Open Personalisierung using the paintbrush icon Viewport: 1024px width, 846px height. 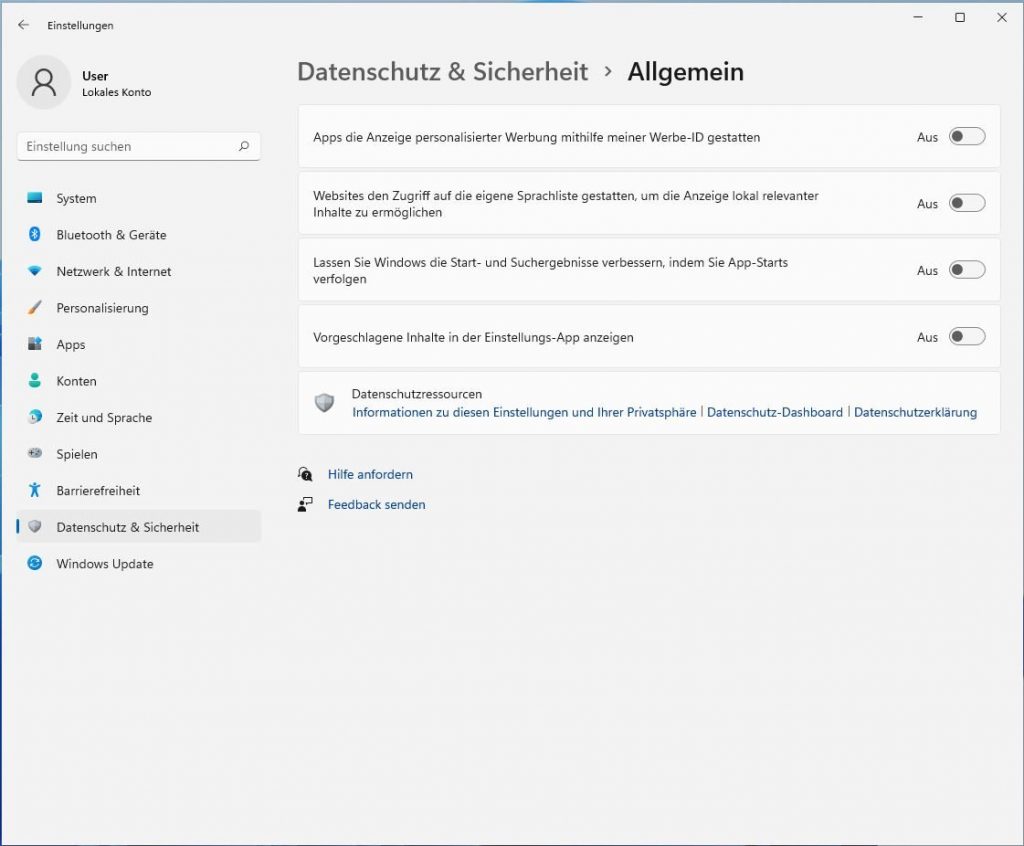pos(35,308)
